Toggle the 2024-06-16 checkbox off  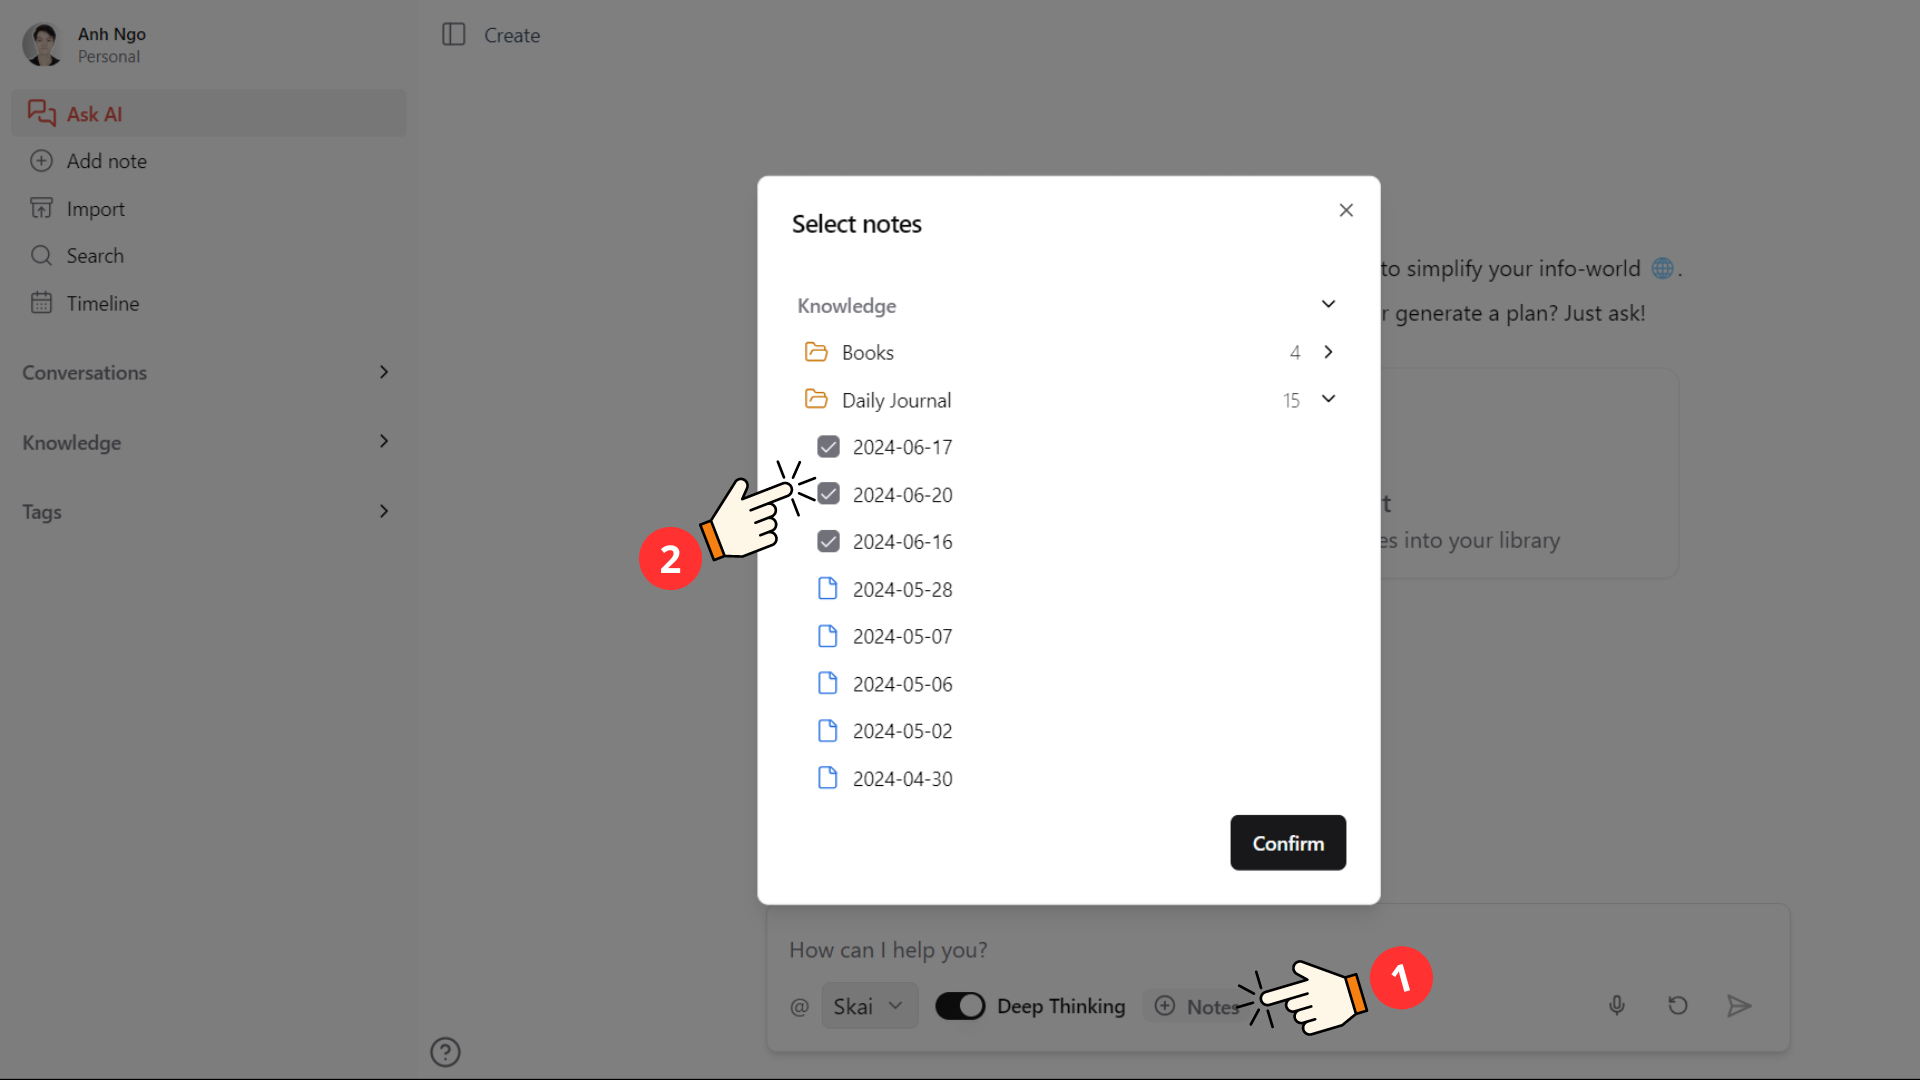tap(828, 542)
